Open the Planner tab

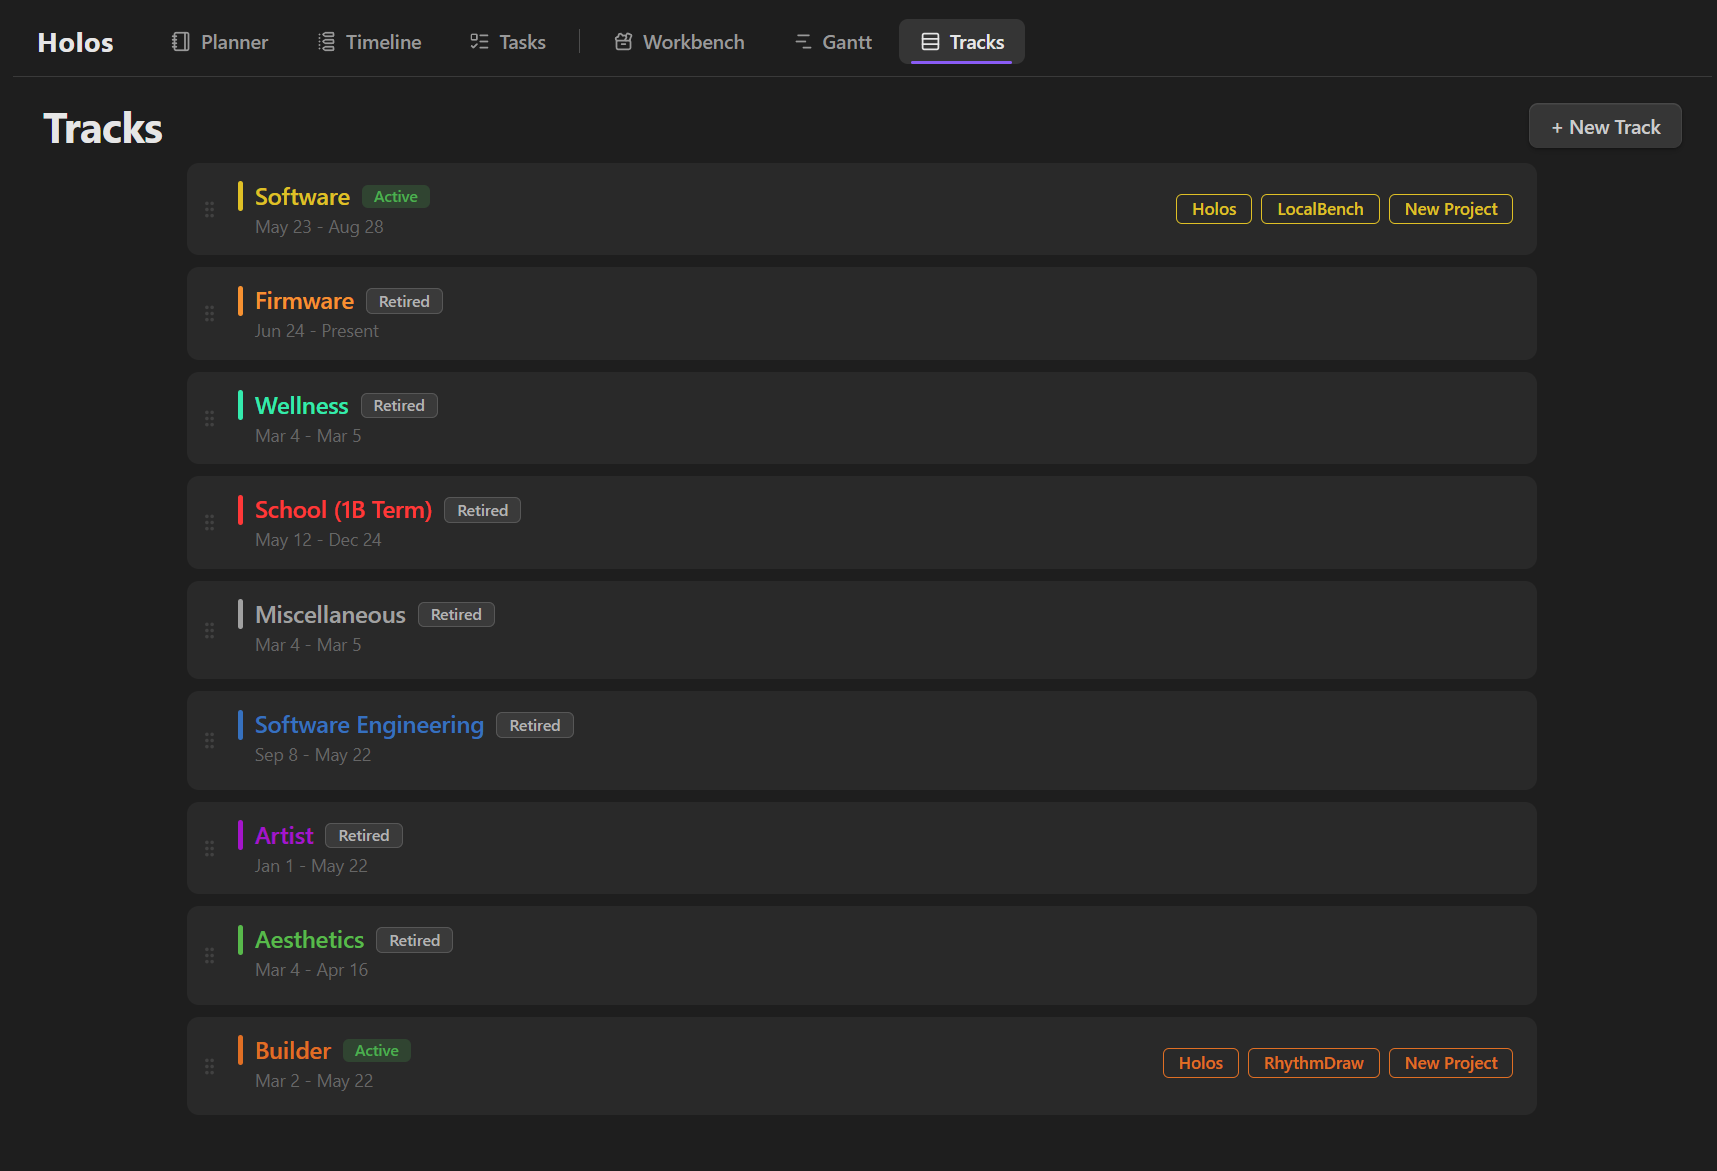[x=220, y=42]
